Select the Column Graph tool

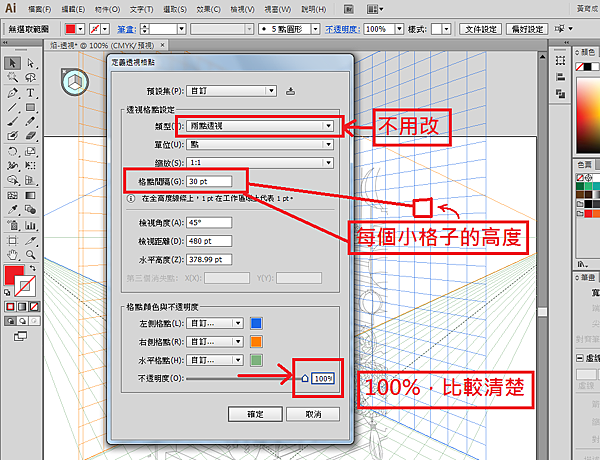[31, 225]
